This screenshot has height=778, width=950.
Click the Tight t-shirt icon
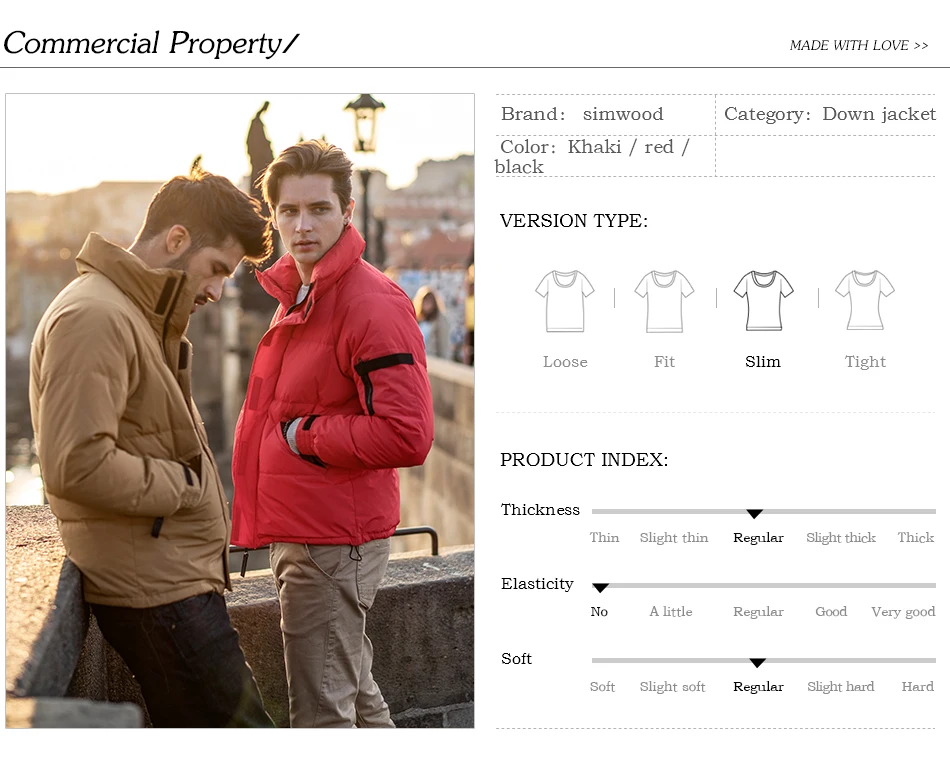865,300
